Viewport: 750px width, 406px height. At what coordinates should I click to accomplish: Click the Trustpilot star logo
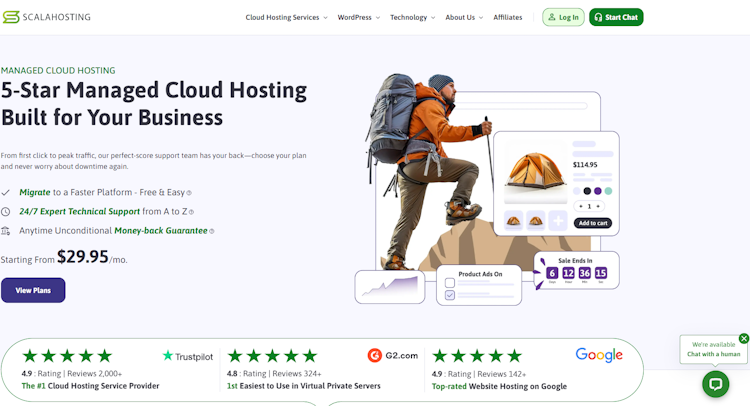point(167,355)
